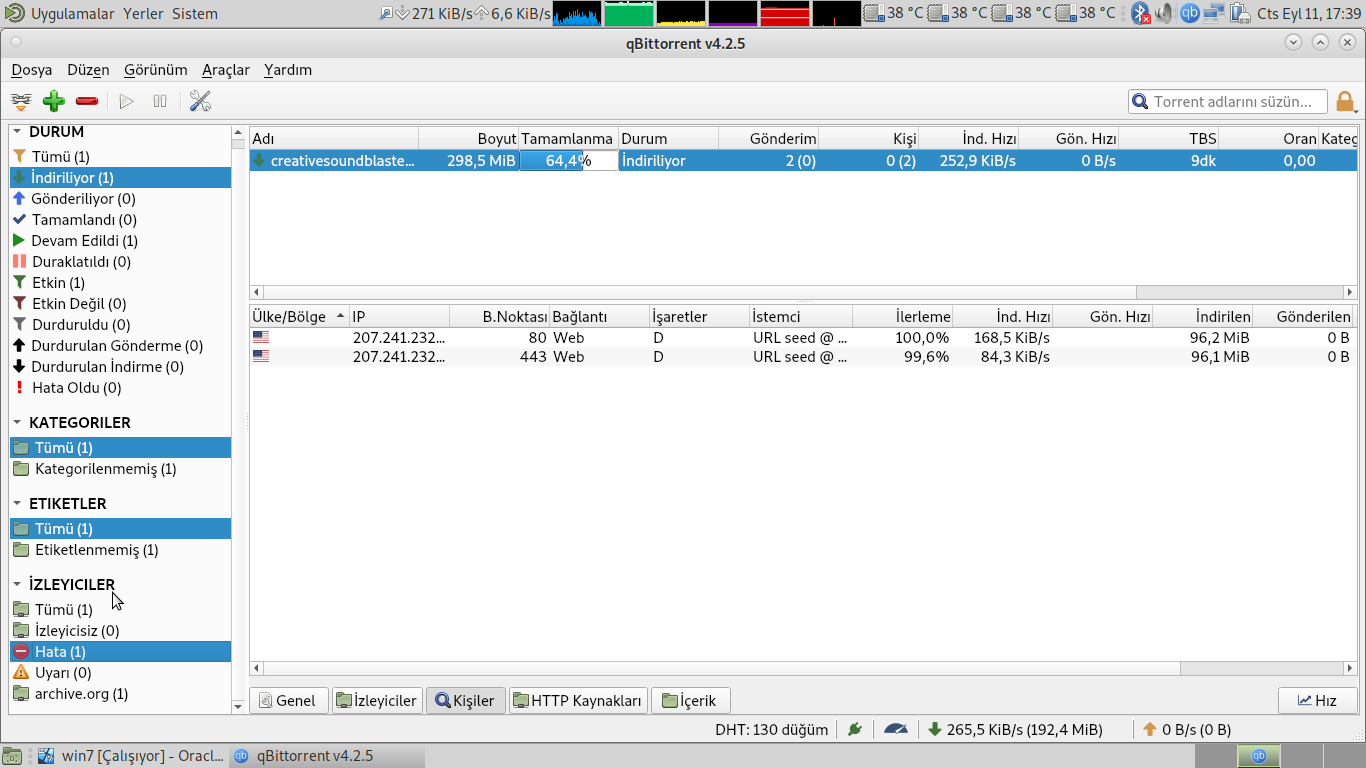1366x768 pixels.
Task: Select İndiriliyor (1) in the status list
Action: point(120,178)
